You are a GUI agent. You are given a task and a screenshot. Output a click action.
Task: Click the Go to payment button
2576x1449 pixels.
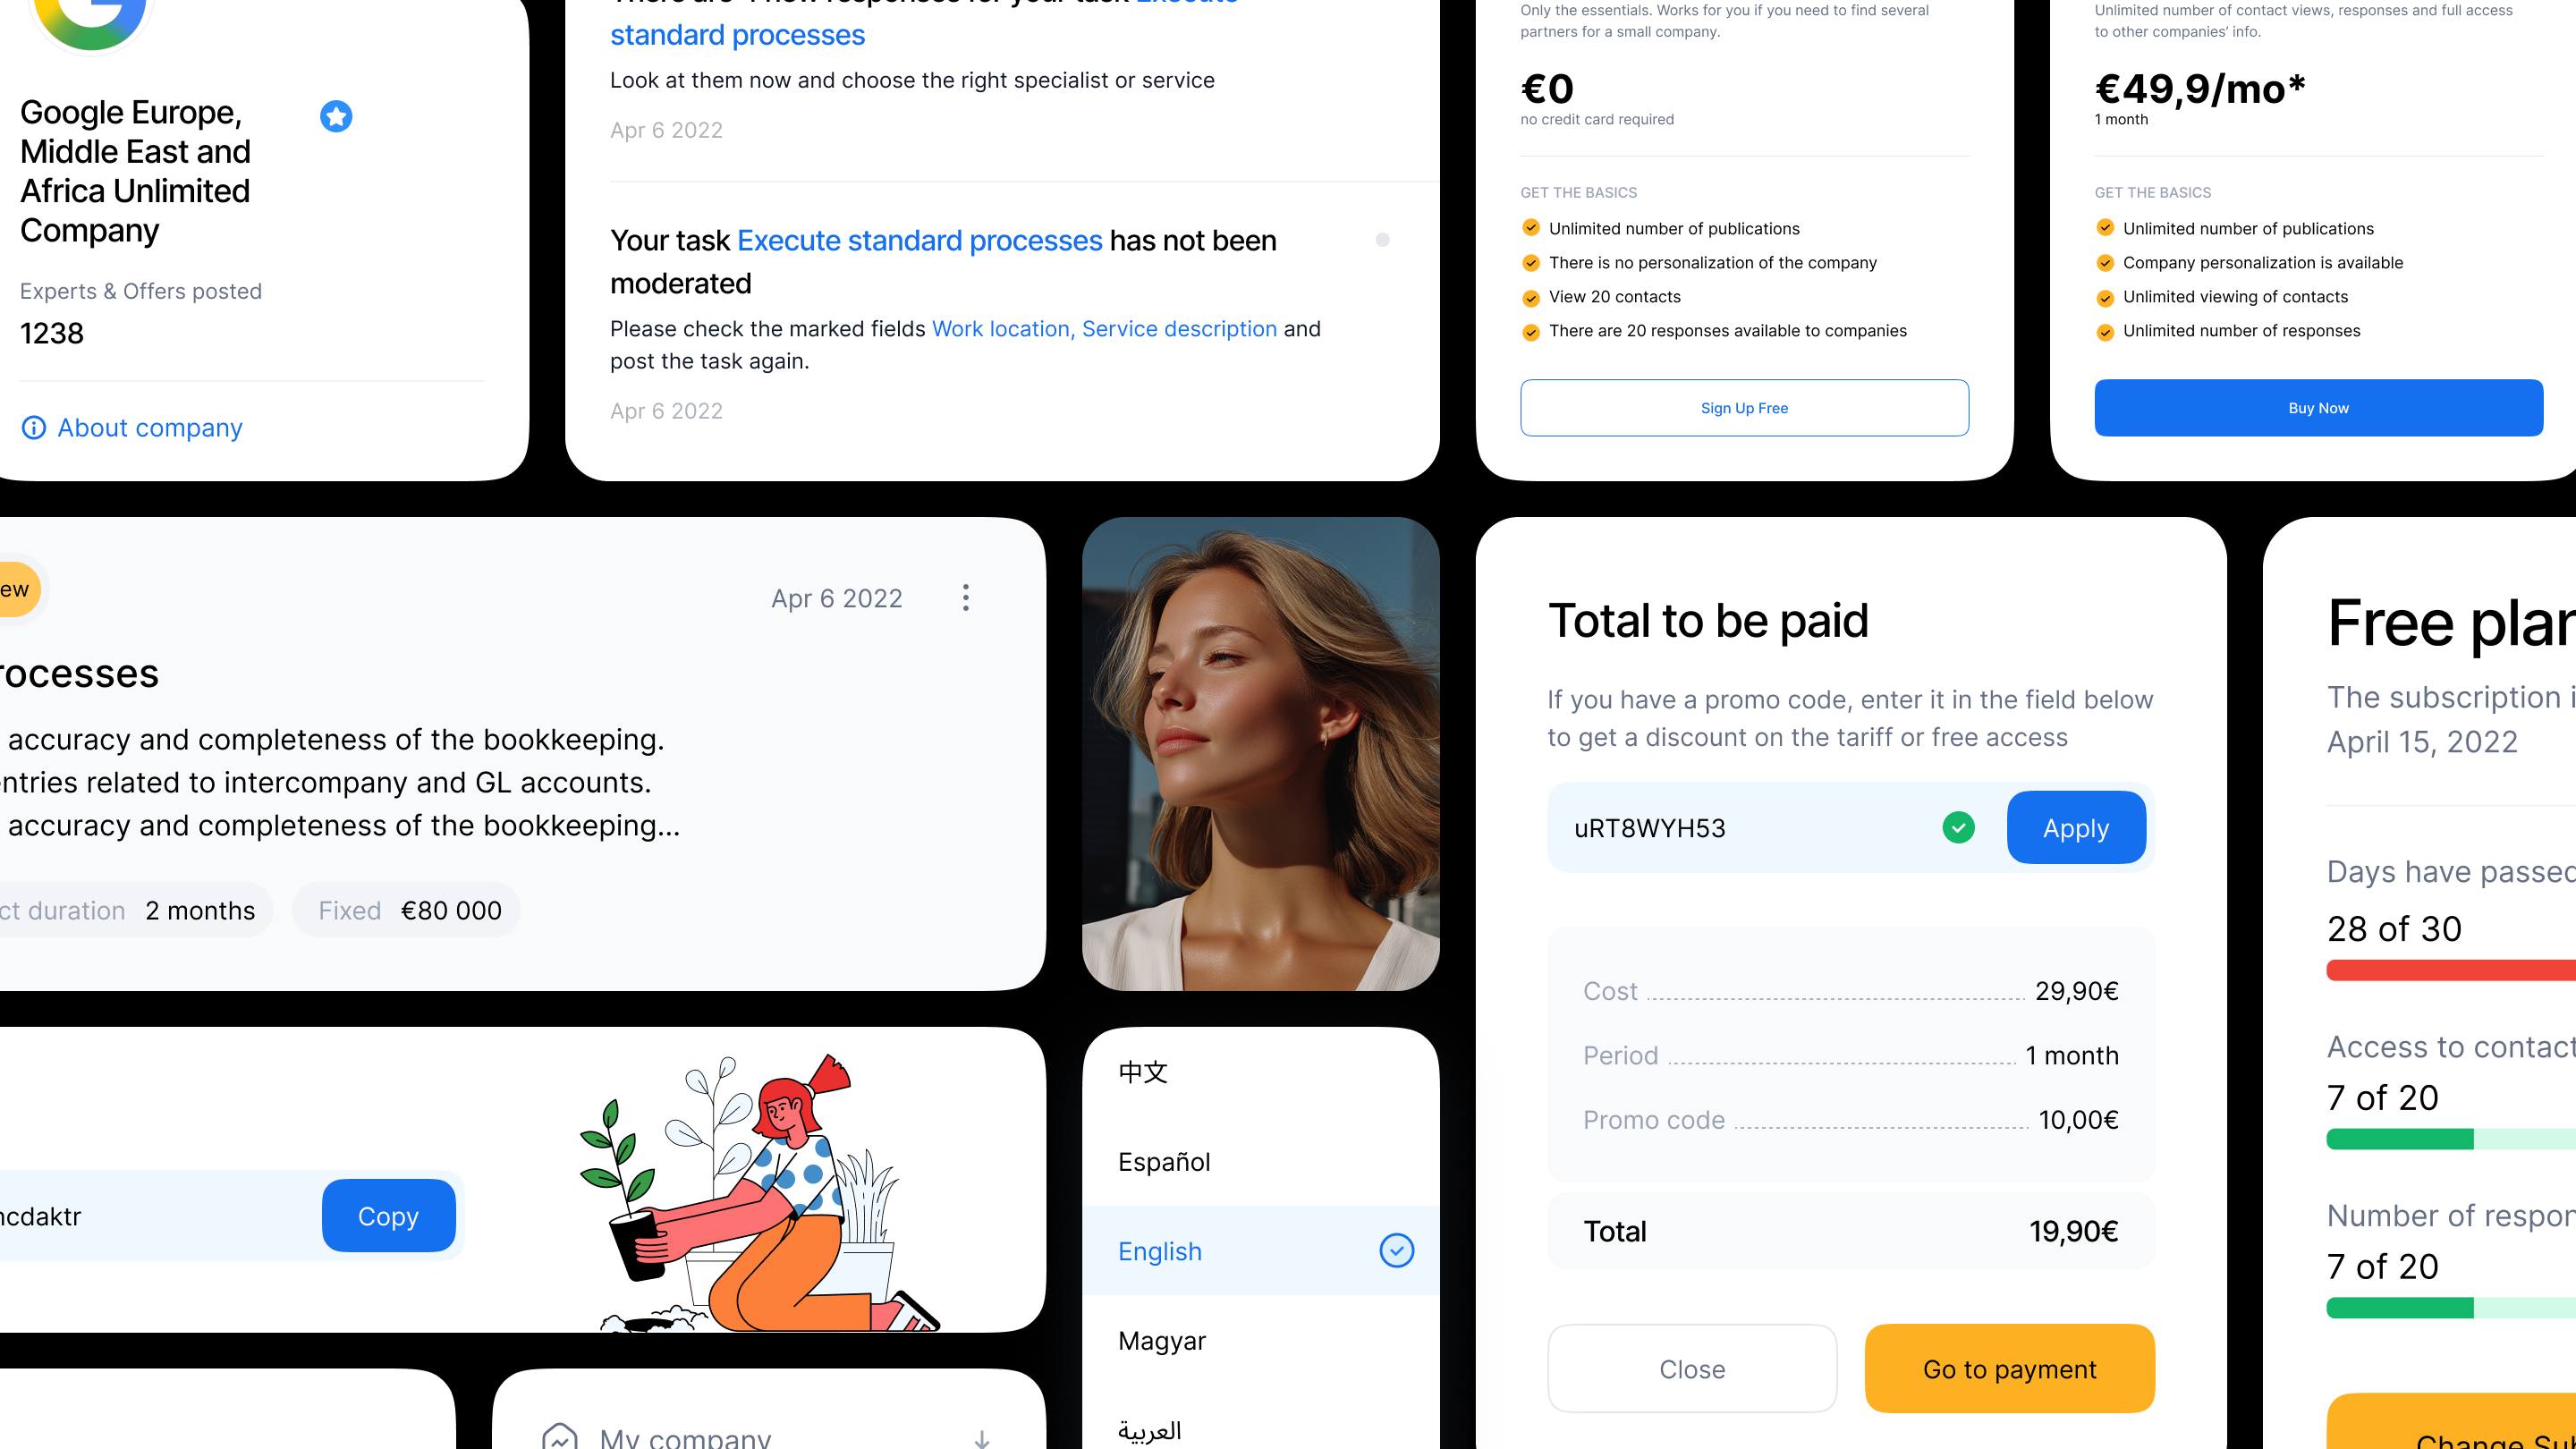tap(2010, 1369)
